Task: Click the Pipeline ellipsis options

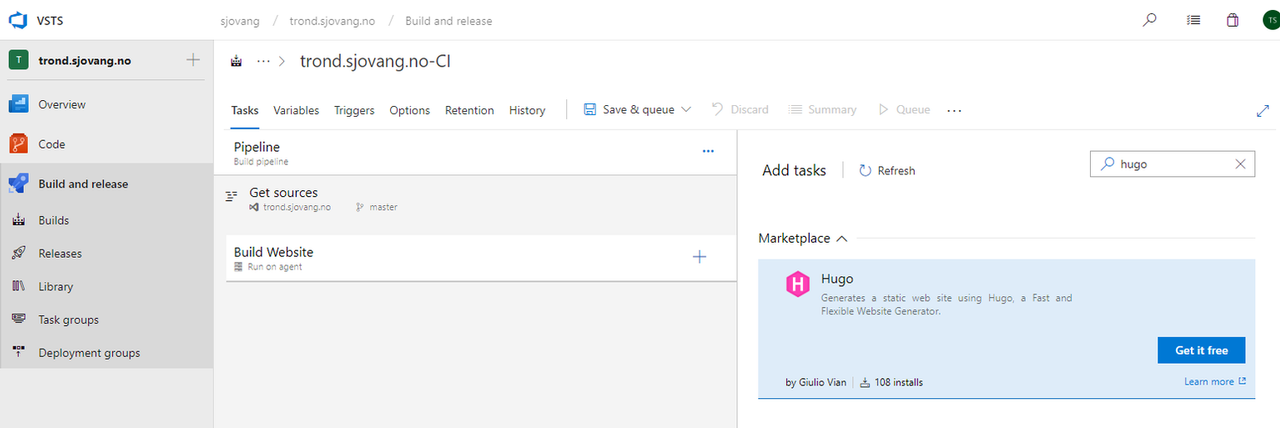Action: pyautogui.click(x=708, y=151)
